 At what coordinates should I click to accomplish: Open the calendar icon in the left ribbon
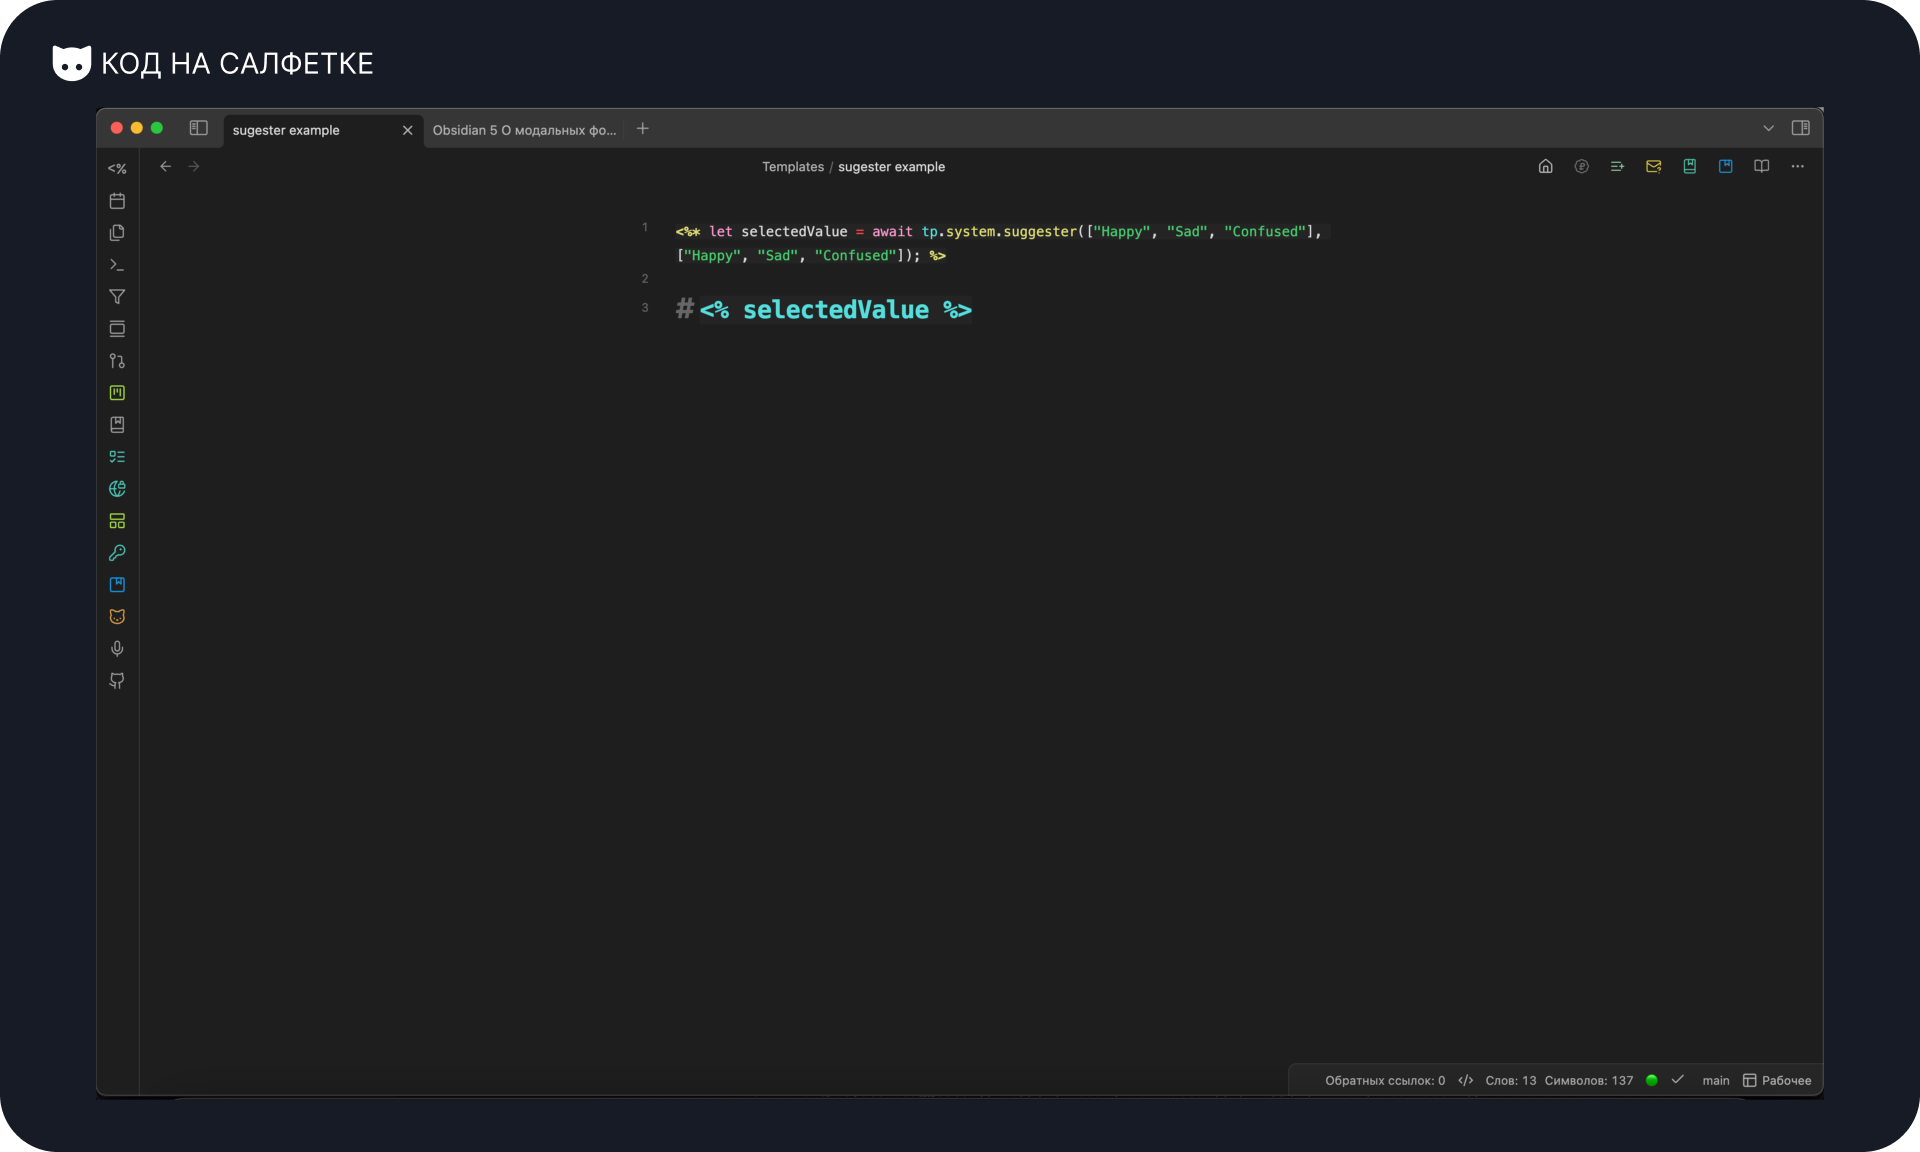pyautogui.click(x=117, y=201)
